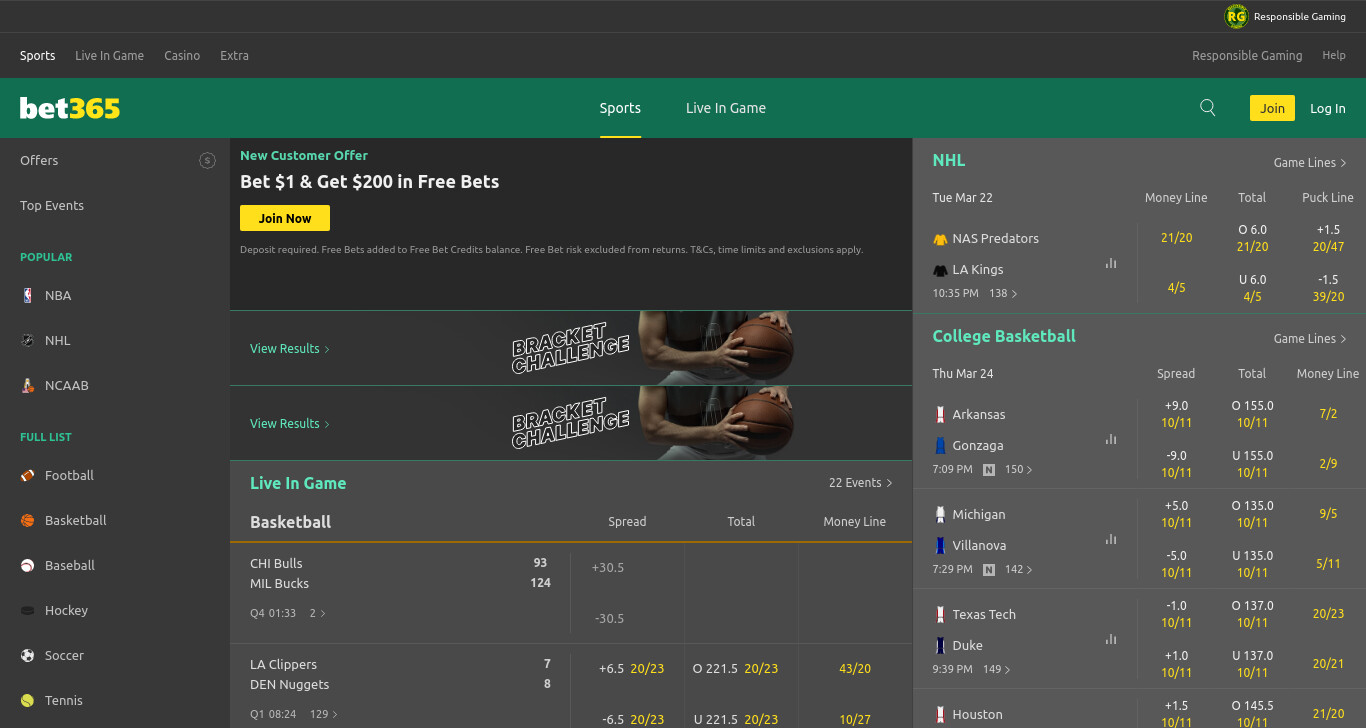Screen dimensions: 1366x728
Task: Click the Live In Game section heading
Action: coord(298,483)
